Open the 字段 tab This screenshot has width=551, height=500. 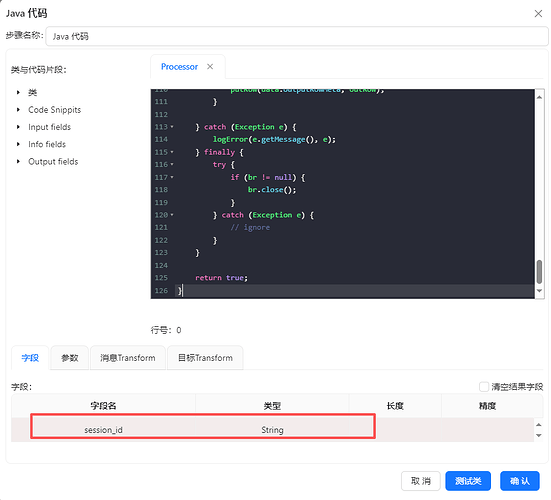[x=30, y=358]
